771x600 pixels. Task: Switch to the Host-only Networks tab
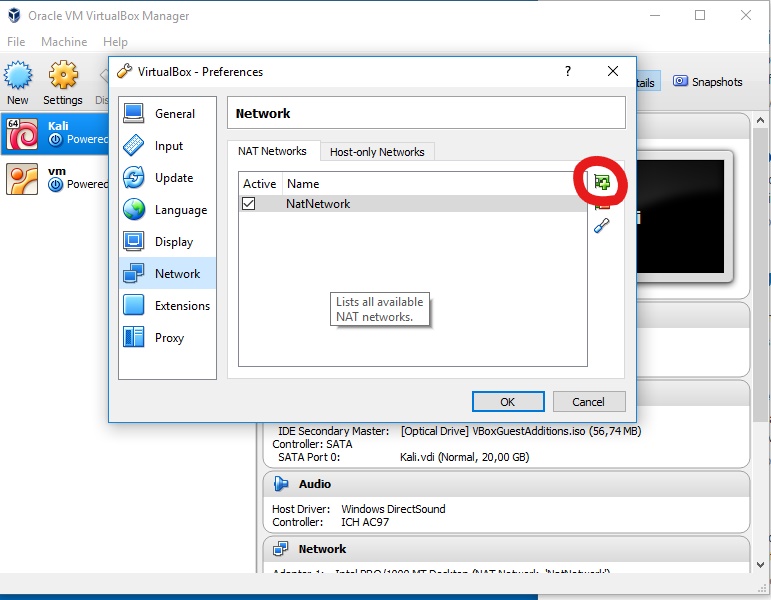(377, 152)
